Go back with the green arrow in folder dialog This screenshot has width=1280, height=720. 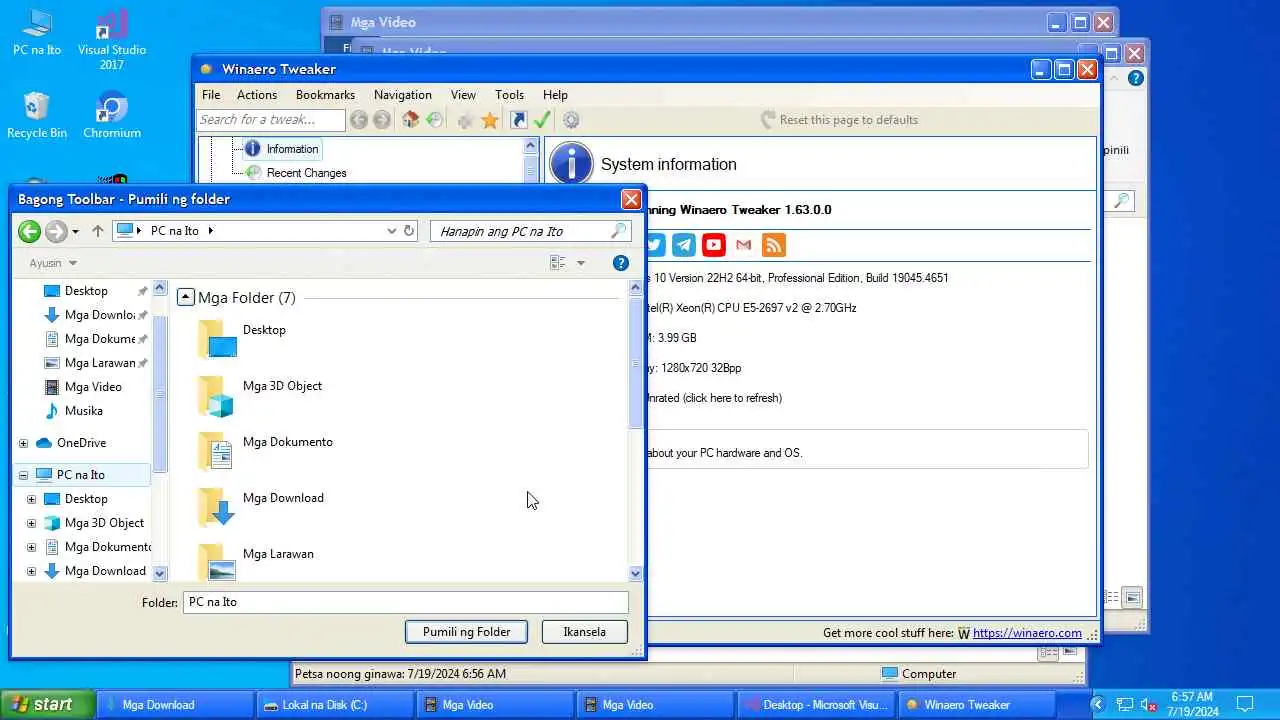coord(29,231)
